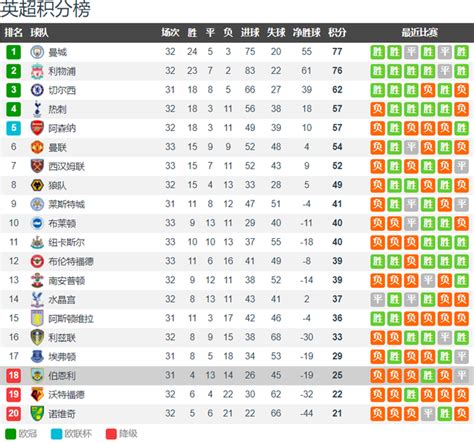Click the Wolves club crest
This screenshot has height=443, width=474.
click(x=37, y=185)
